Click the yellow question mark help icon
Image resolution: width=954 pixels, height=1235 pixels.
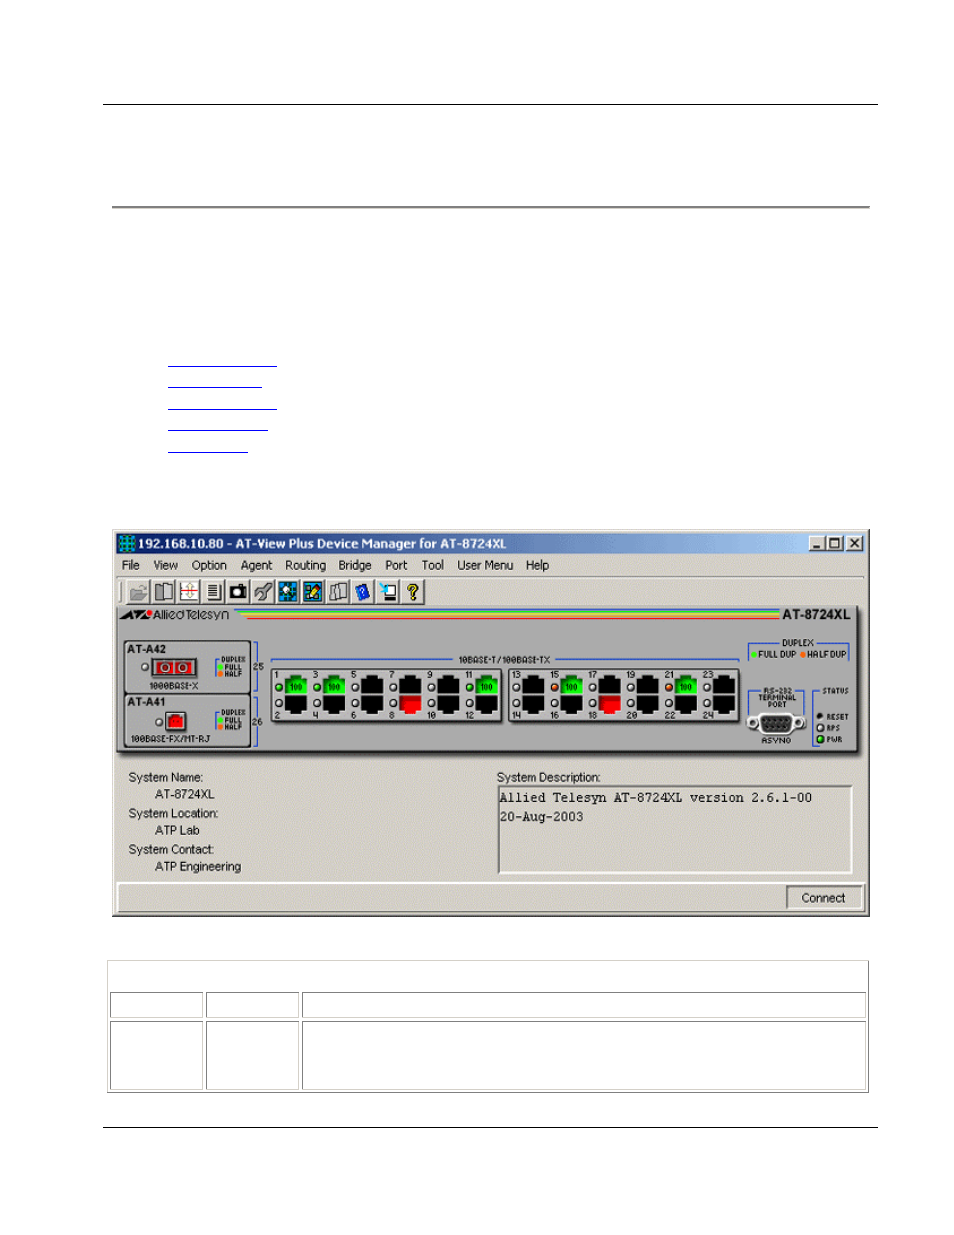tap(412, 592)
